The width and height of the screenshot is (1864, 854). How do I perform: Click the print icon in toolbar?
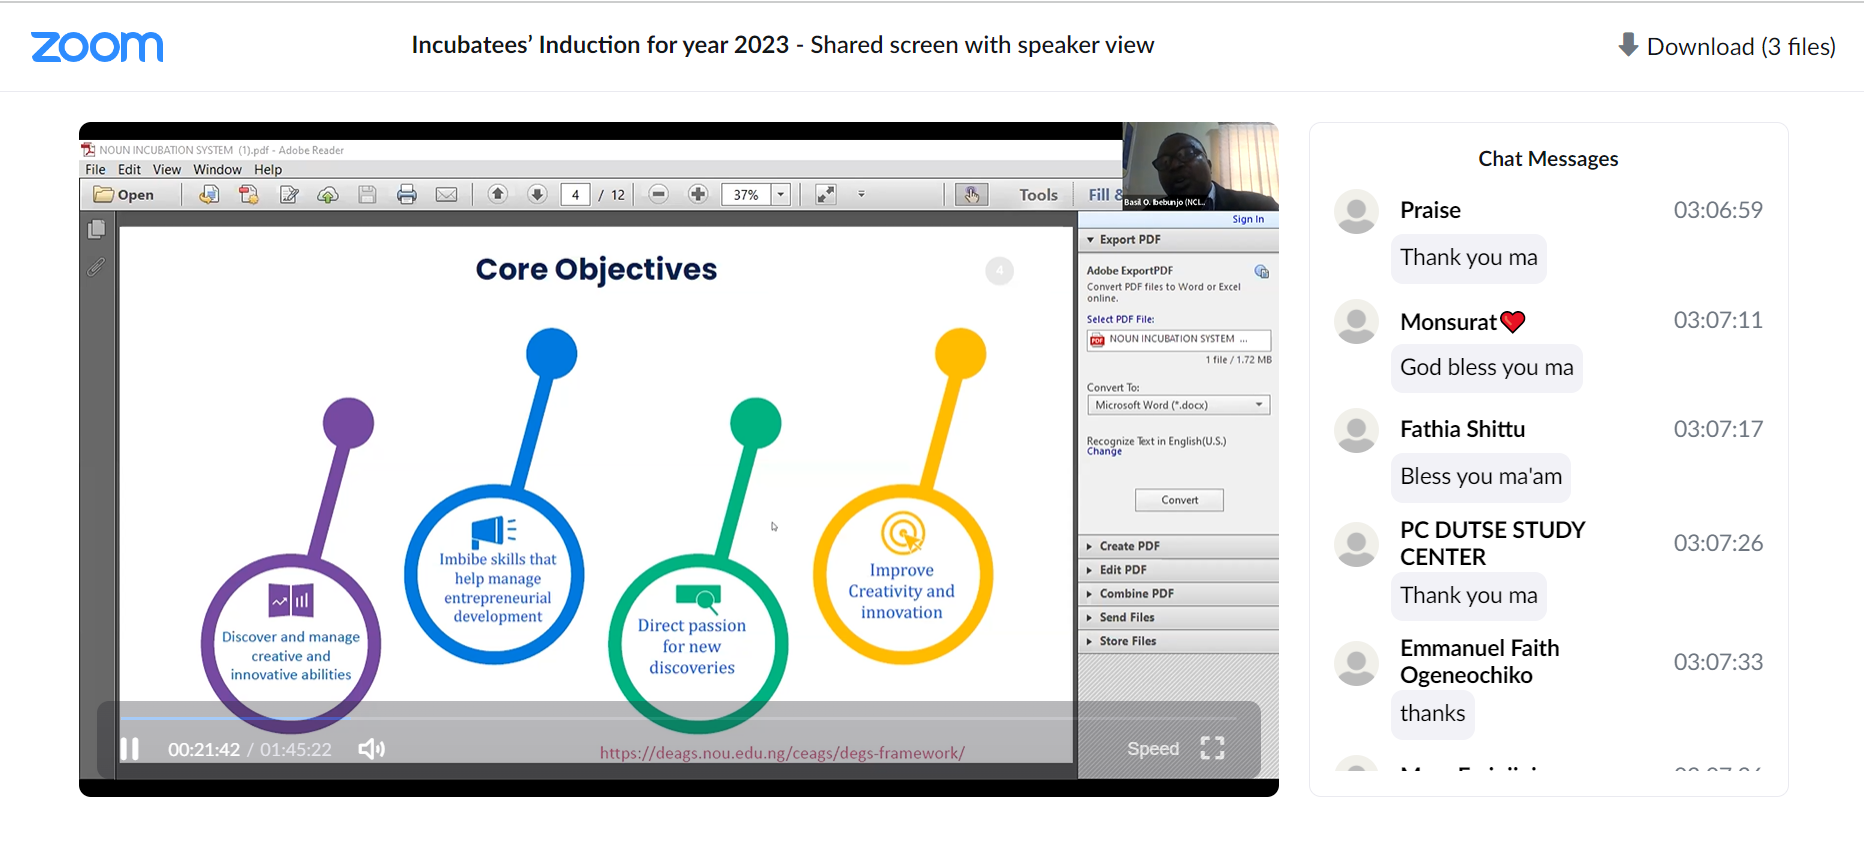click(x=407, y=195)
